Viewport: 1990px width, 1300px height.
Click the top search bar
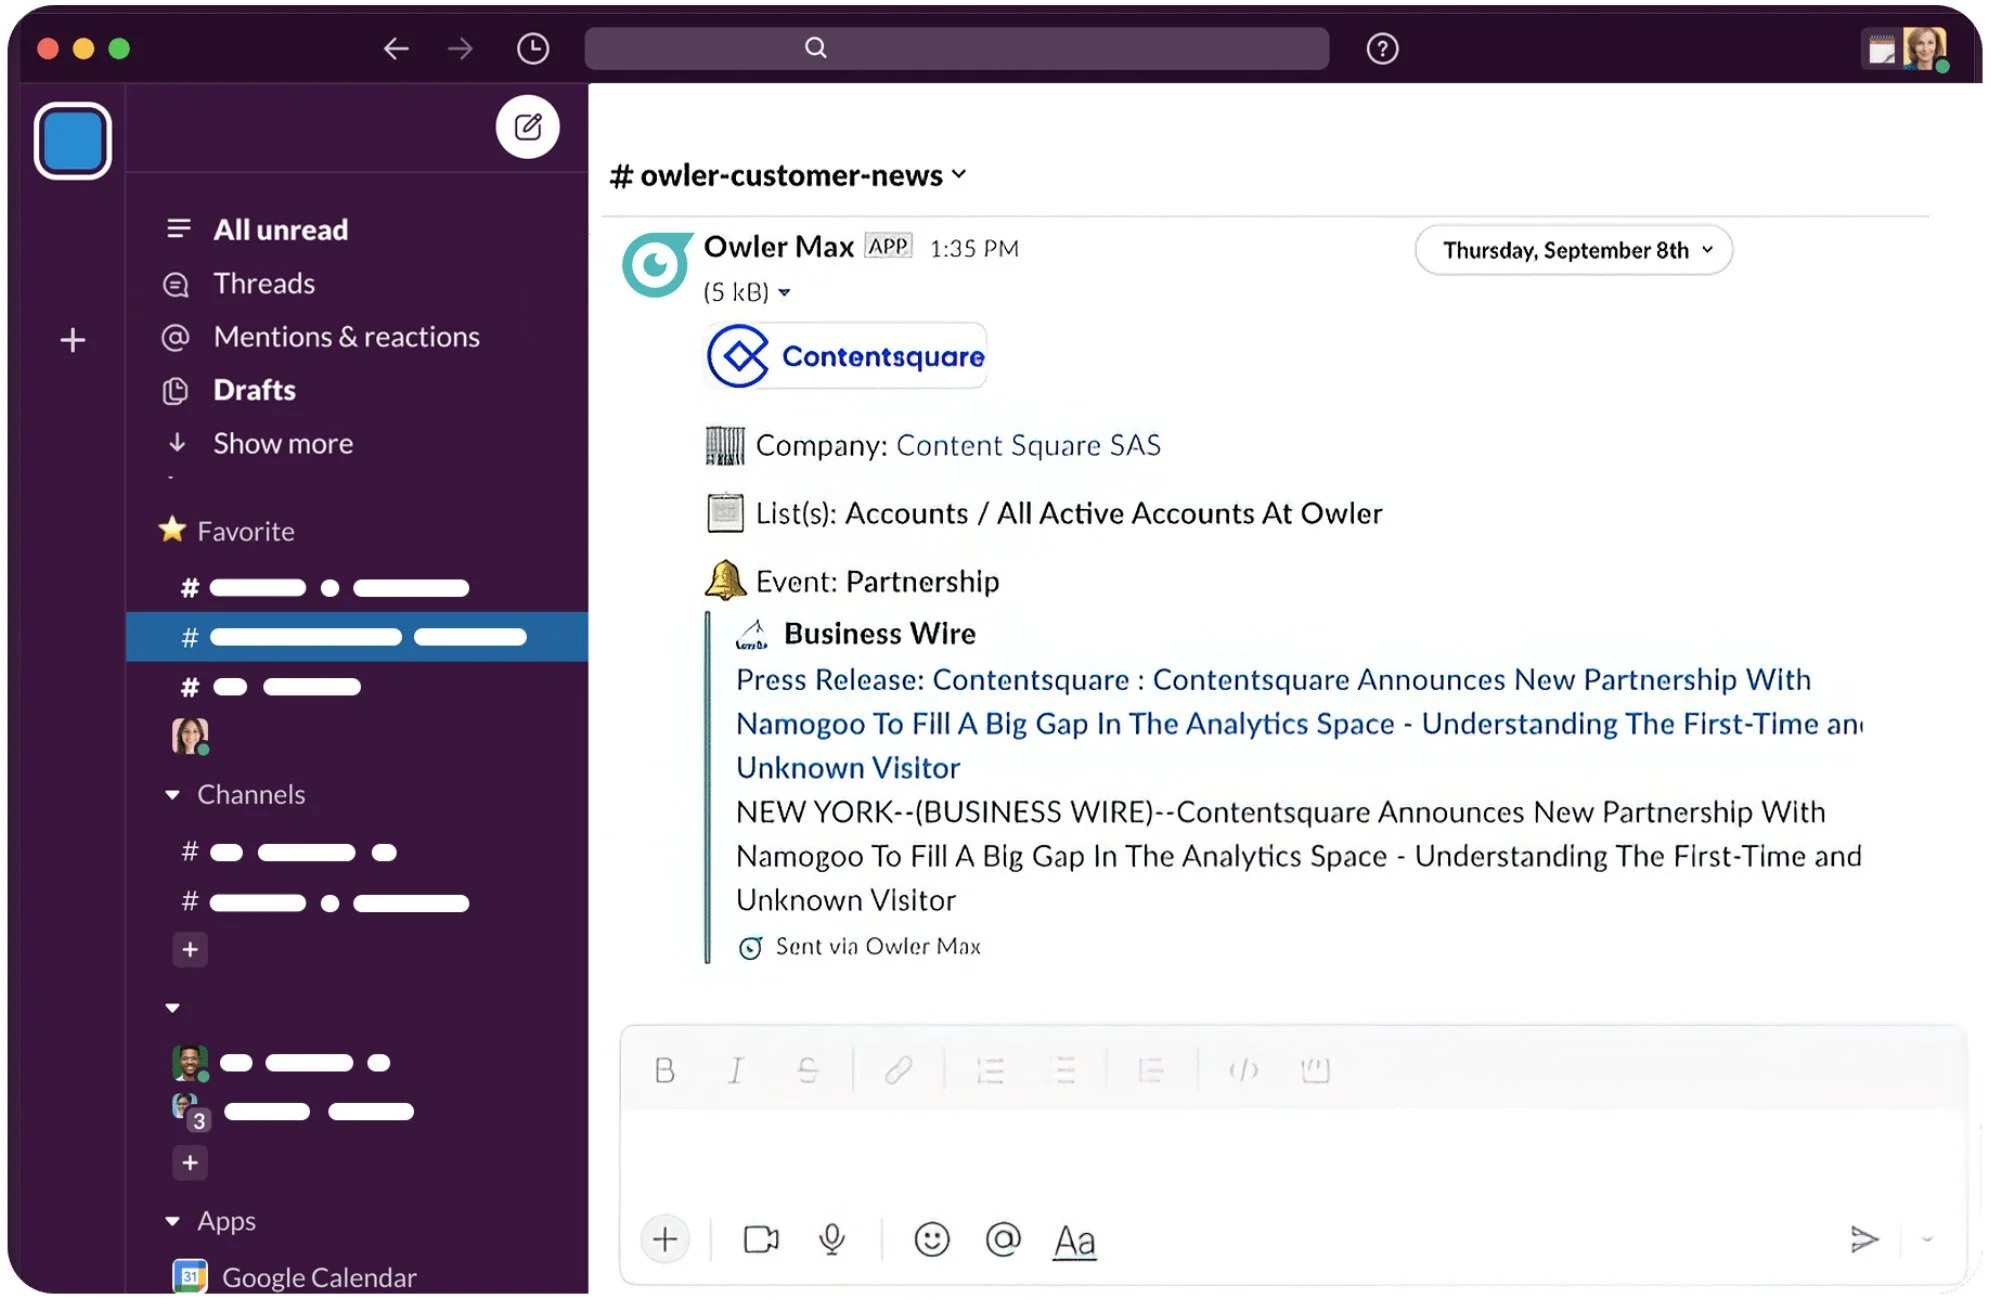(x=955, y=48)
